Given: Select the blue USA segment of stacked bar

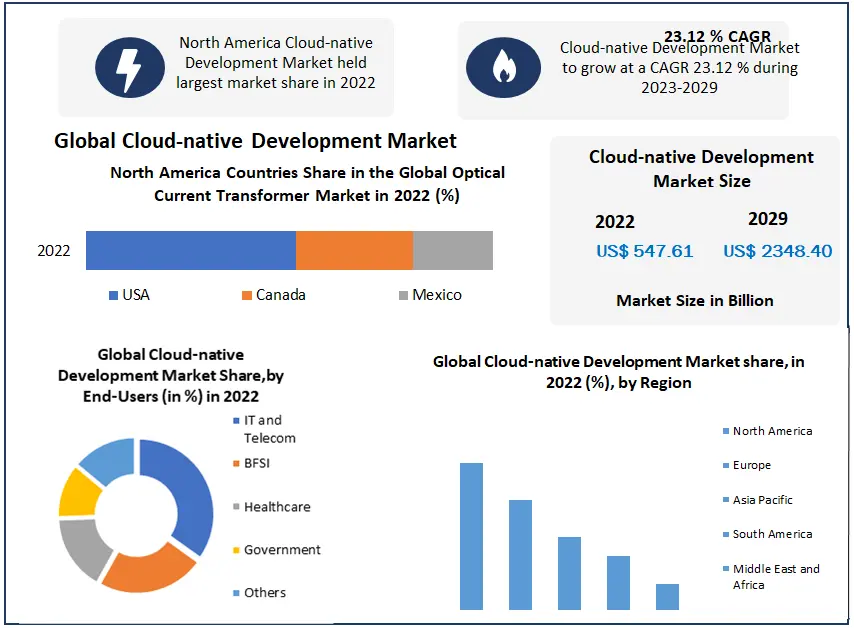Looking at the screenshot, I should [190, 250].
